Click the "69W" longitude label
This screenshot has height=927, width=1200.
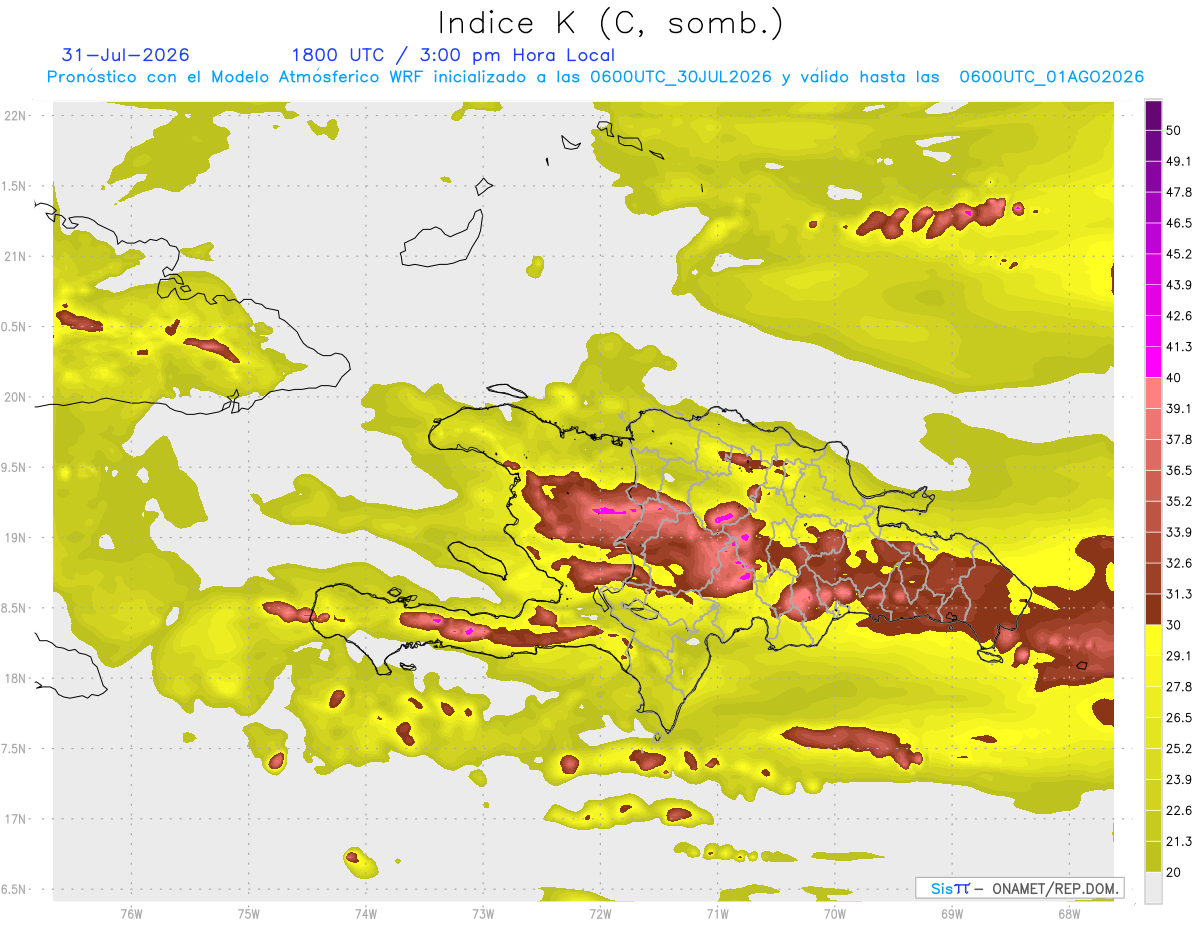(x=951, y=913)
